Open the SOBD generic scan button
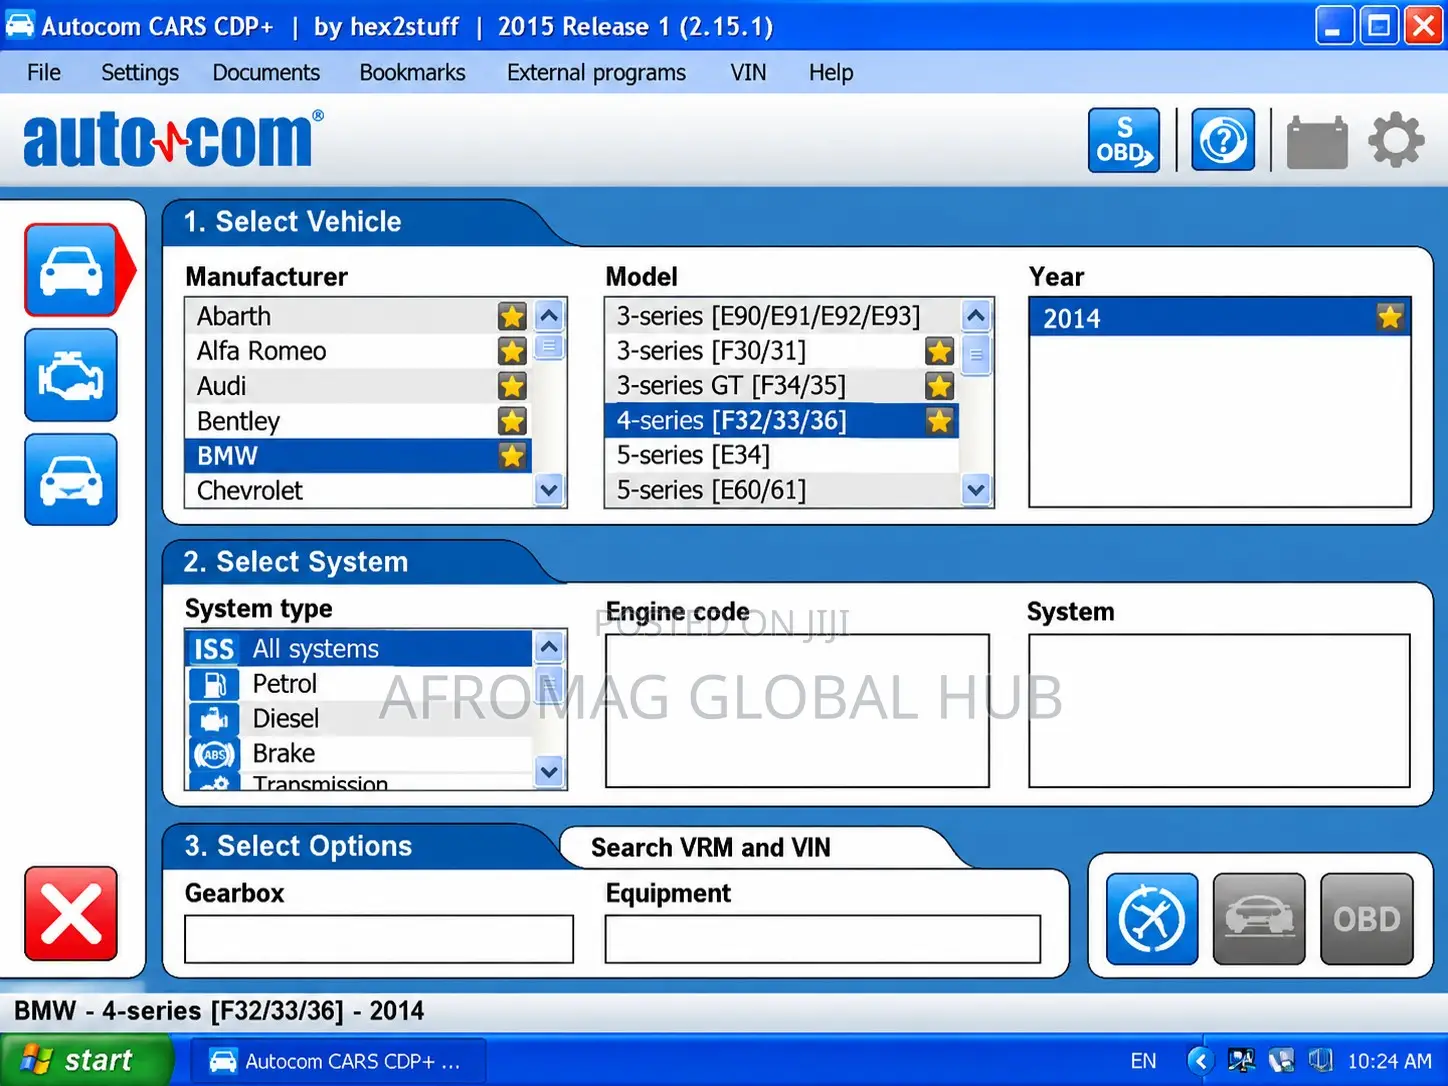 1124,140
